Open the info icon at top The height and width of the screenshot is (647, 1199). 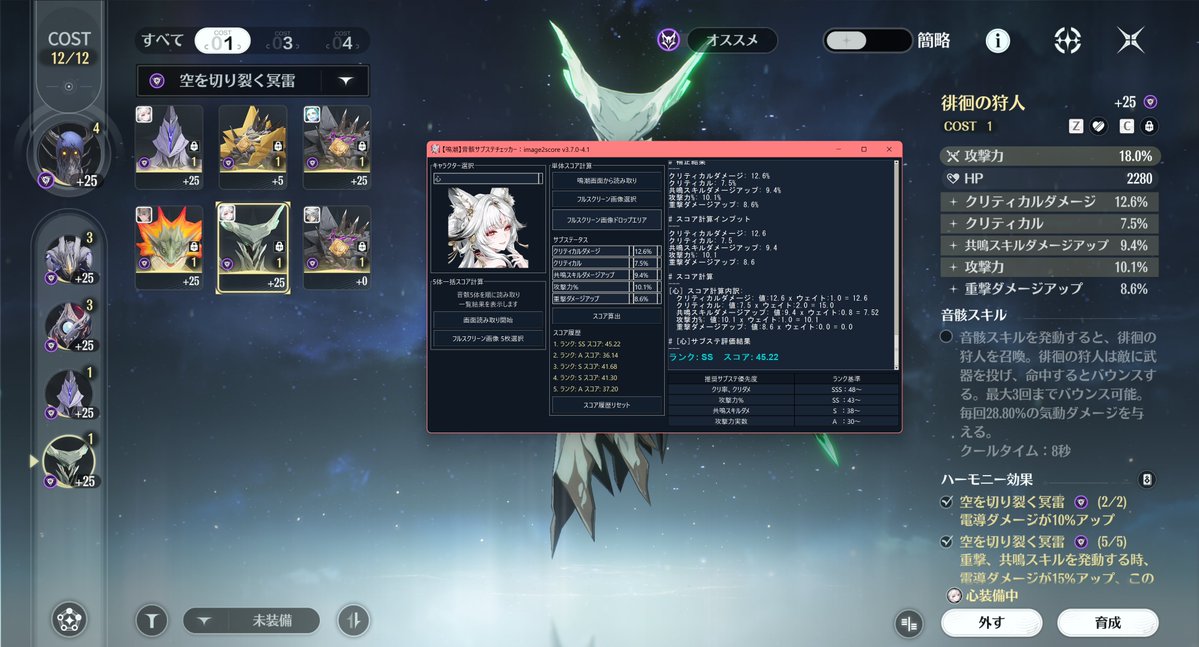click(x=997, y=41)
